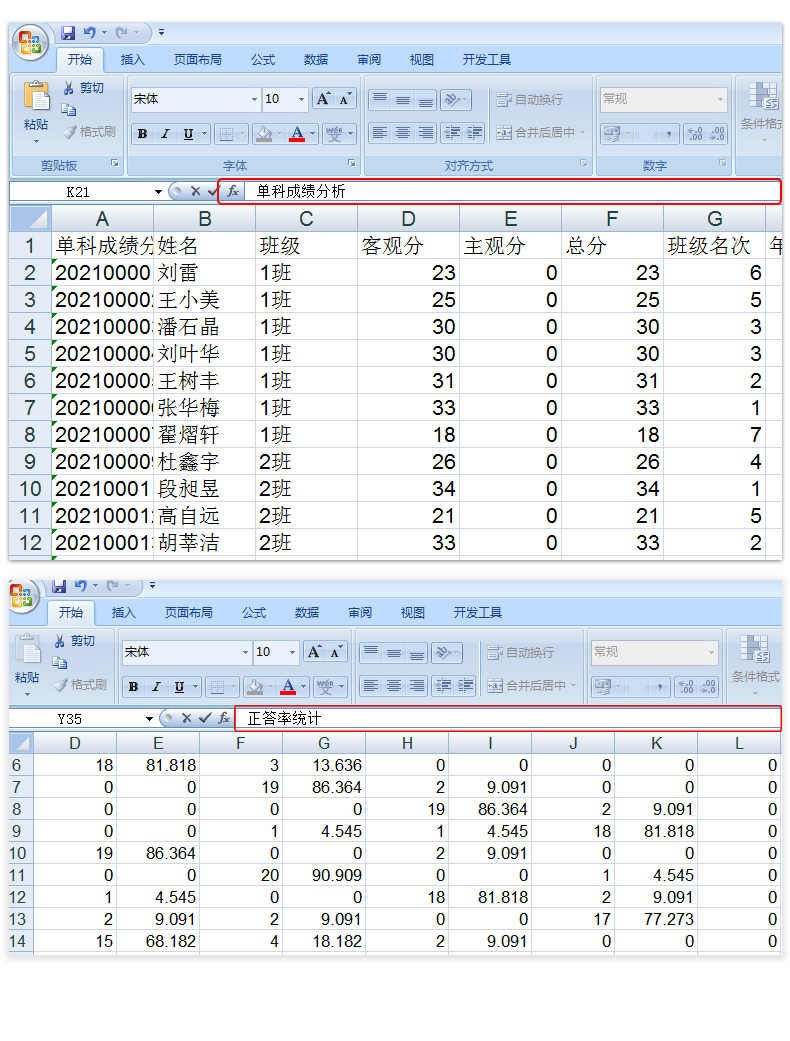Click the Insert Function fx icon above 单科成绩分析 sheet
The height and width of the screenshot is (1041, 790).
point(232,191)
